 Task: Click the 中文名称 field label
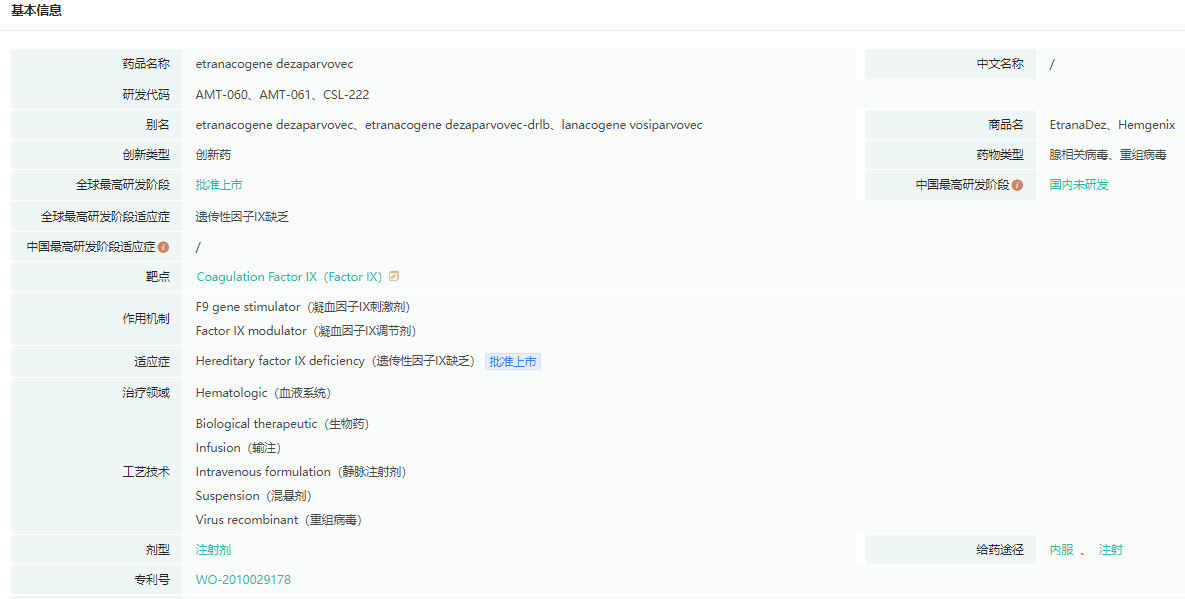pos(1000,64)
